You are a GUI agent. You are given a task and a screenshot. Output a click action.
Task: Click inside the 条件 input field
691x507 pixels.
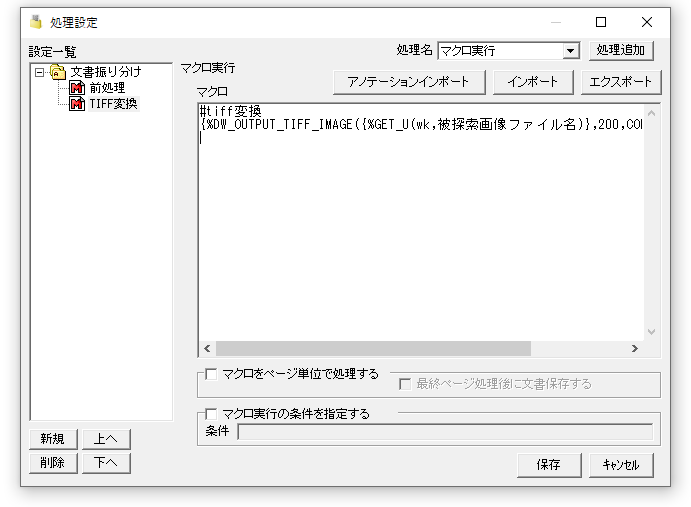(x=445, y=432)
